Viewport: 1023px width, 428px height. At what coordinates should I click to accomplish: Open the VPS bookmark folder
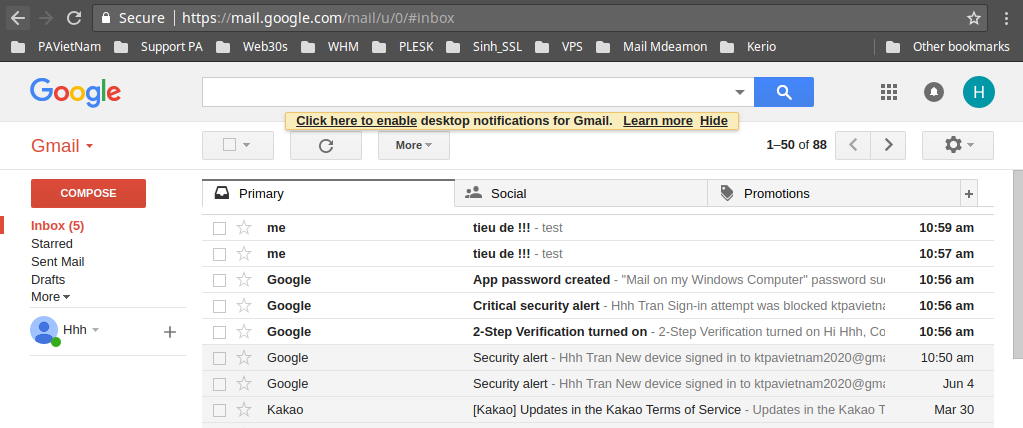(x=559, y=47)
